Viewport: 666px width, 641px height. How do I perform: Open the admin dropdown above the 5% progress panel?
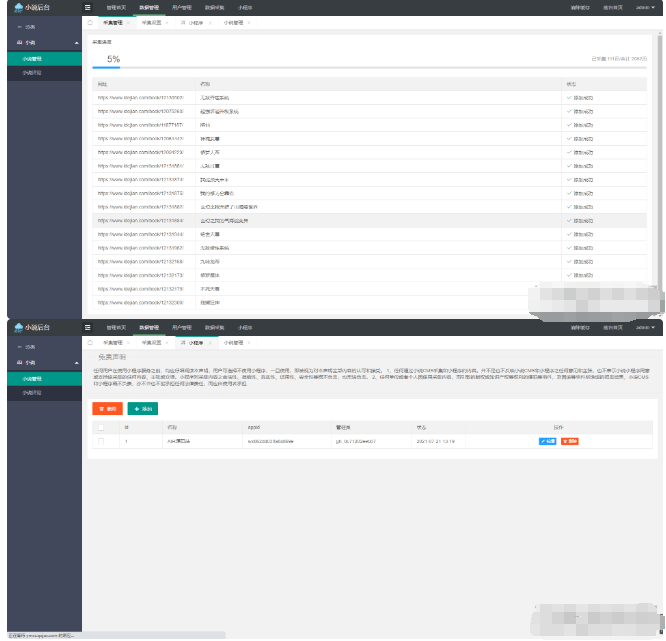[645, 7]
